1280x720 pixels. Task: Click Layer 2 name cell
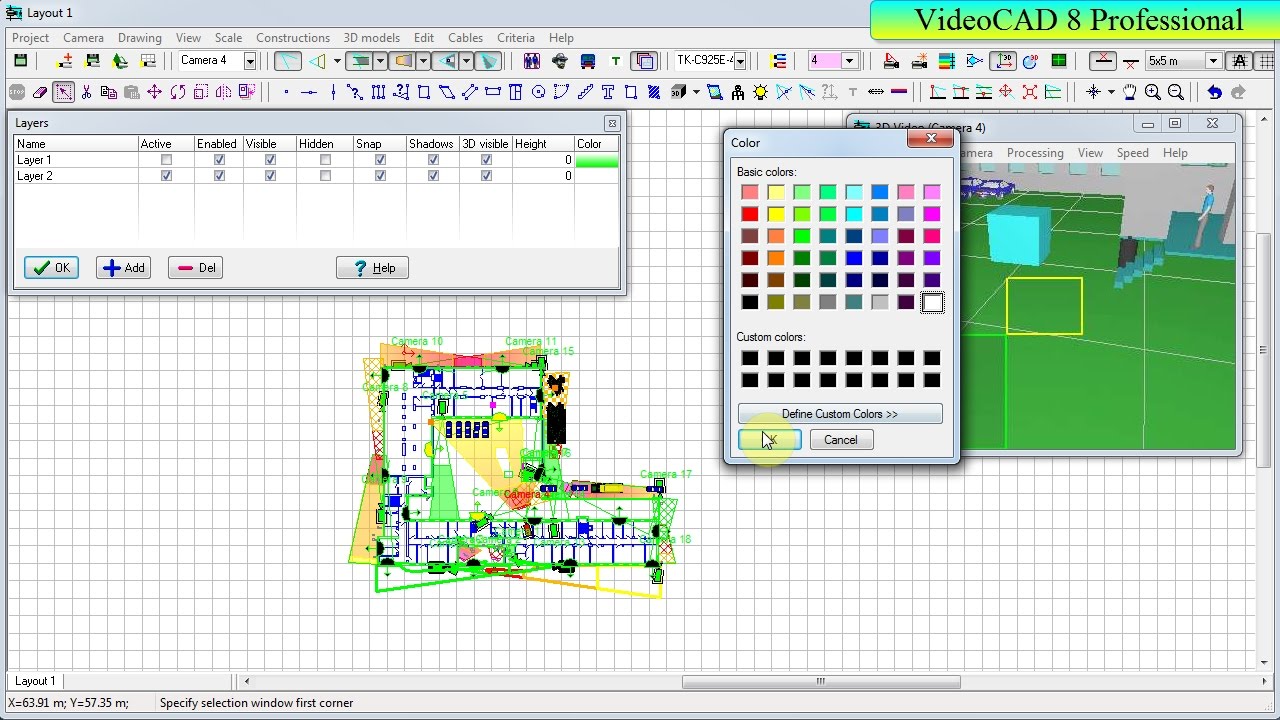tap(75, 176)
